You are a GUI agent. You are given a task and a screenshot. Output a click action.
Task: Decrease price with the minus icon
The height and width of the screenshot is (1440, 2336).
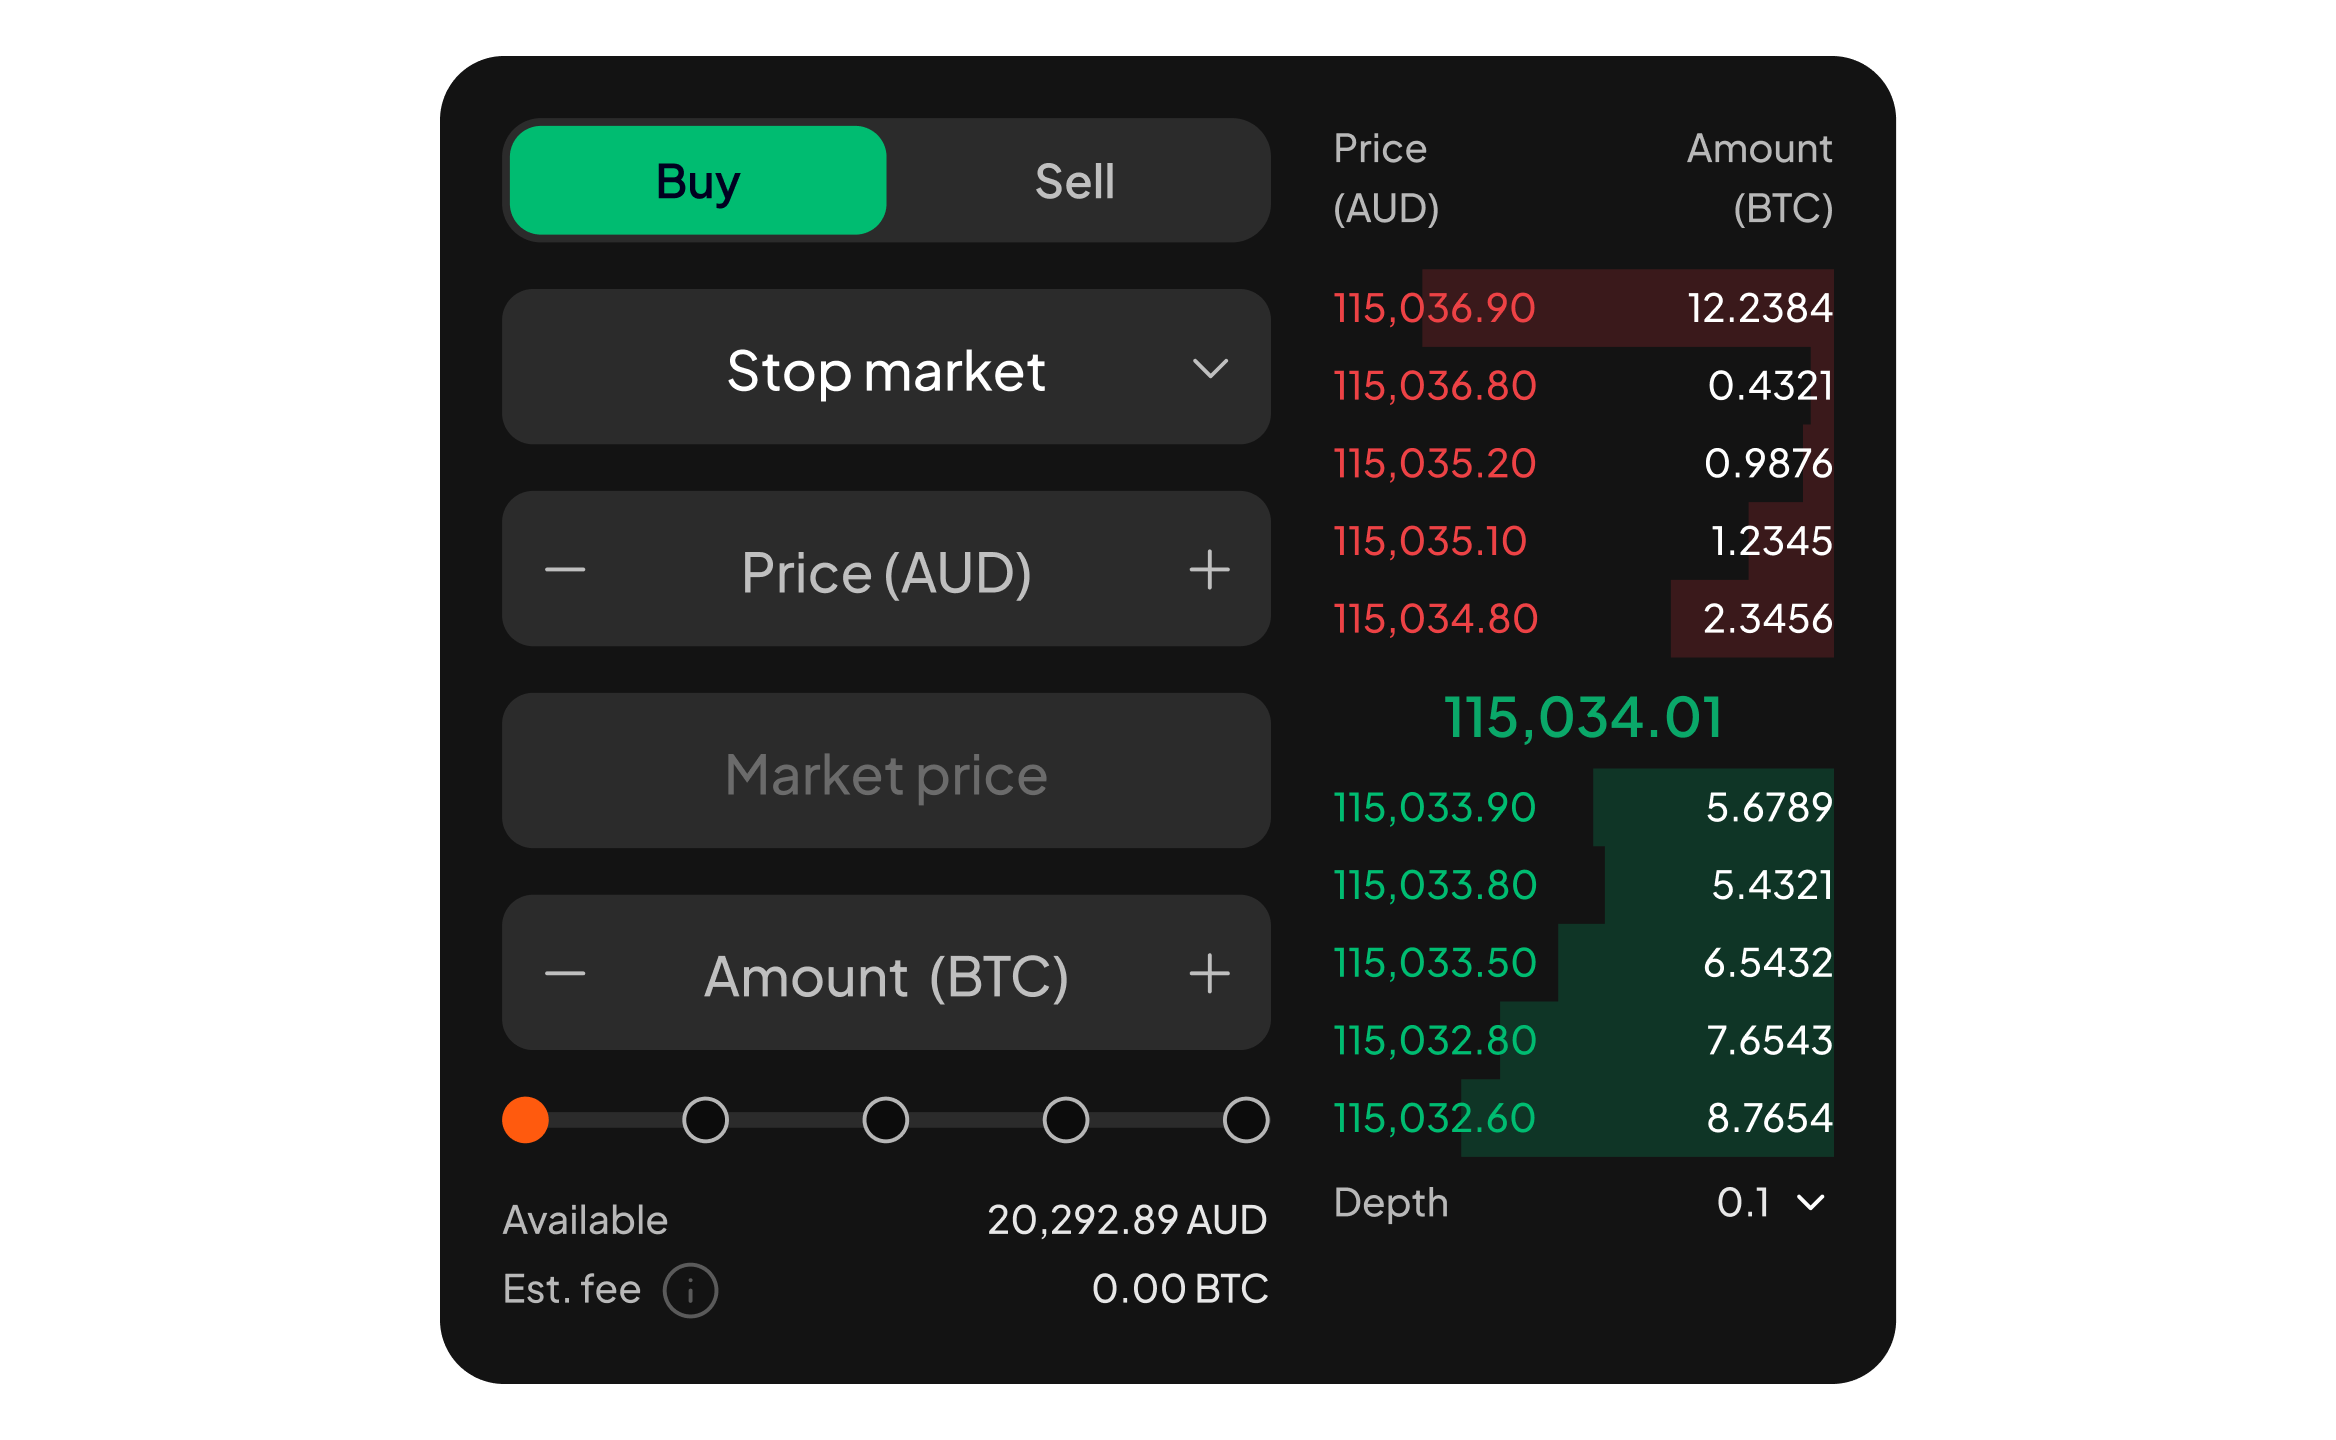565,570
